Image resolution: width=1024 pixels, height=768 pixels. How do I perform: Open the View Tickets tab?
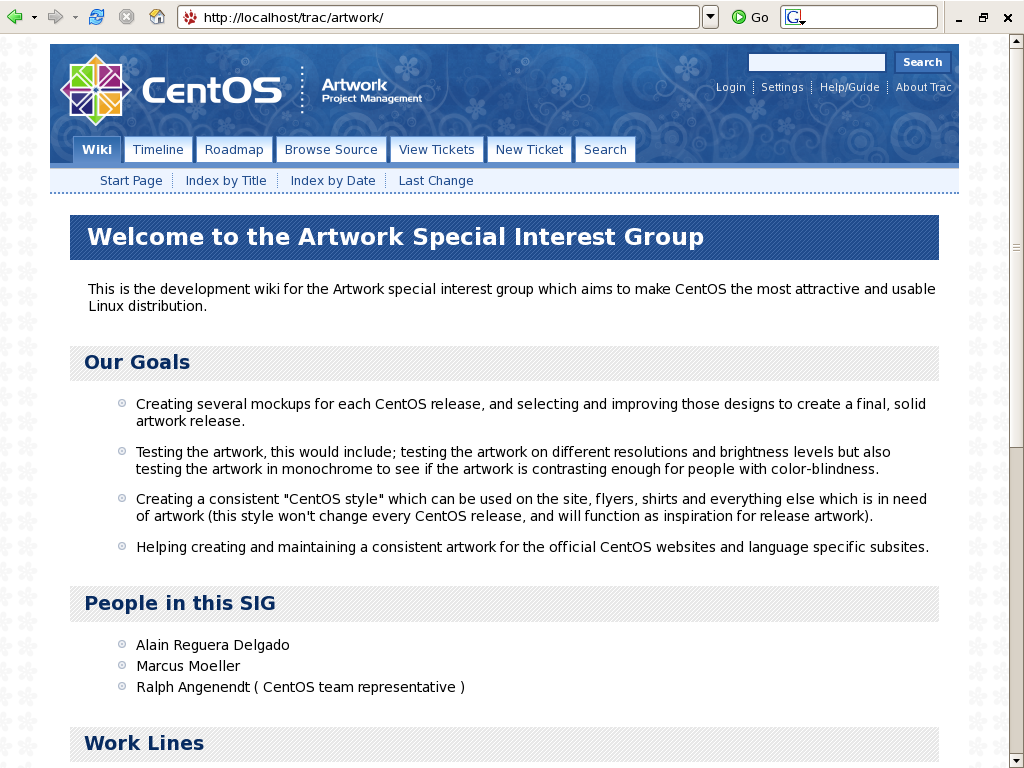pos(436,150)
